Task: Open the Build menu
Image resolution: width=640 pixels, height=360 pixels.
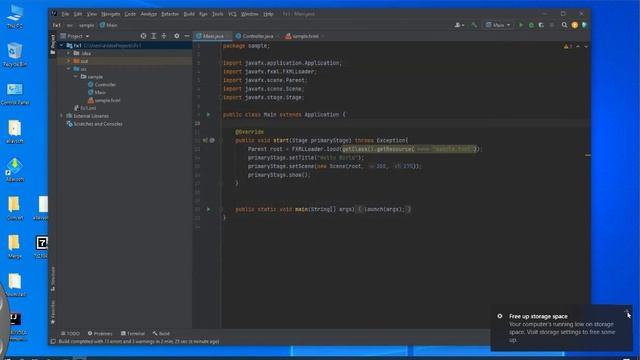Action: [189, 14]
